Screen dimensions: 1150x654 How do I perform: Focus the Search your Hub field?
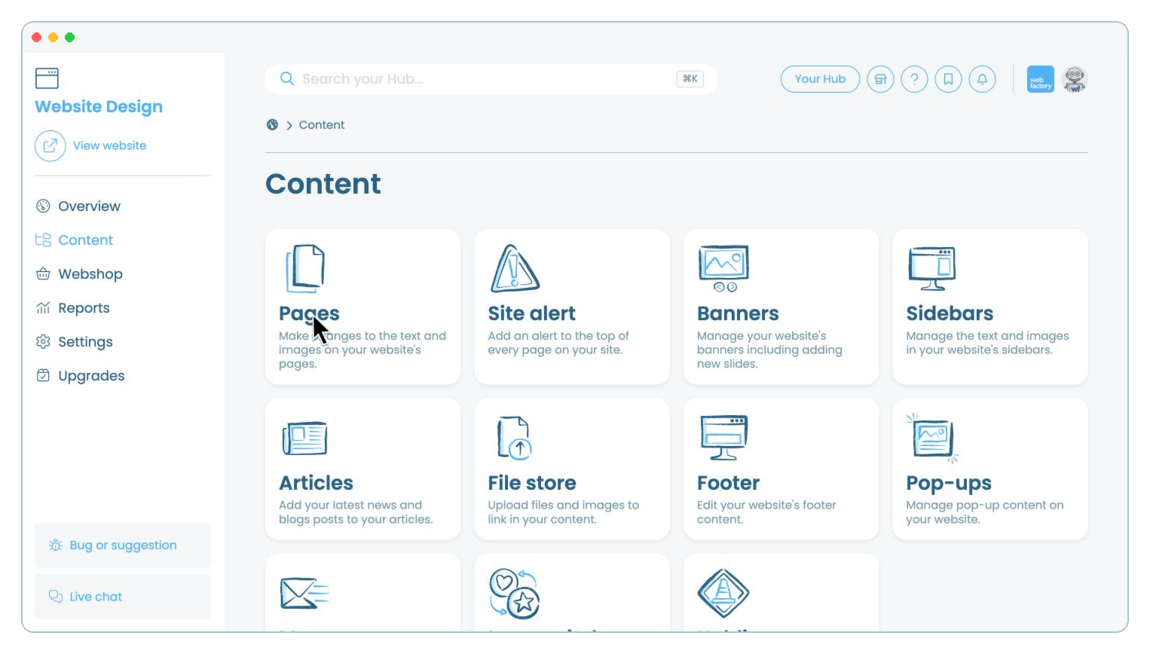coord(491,78)
